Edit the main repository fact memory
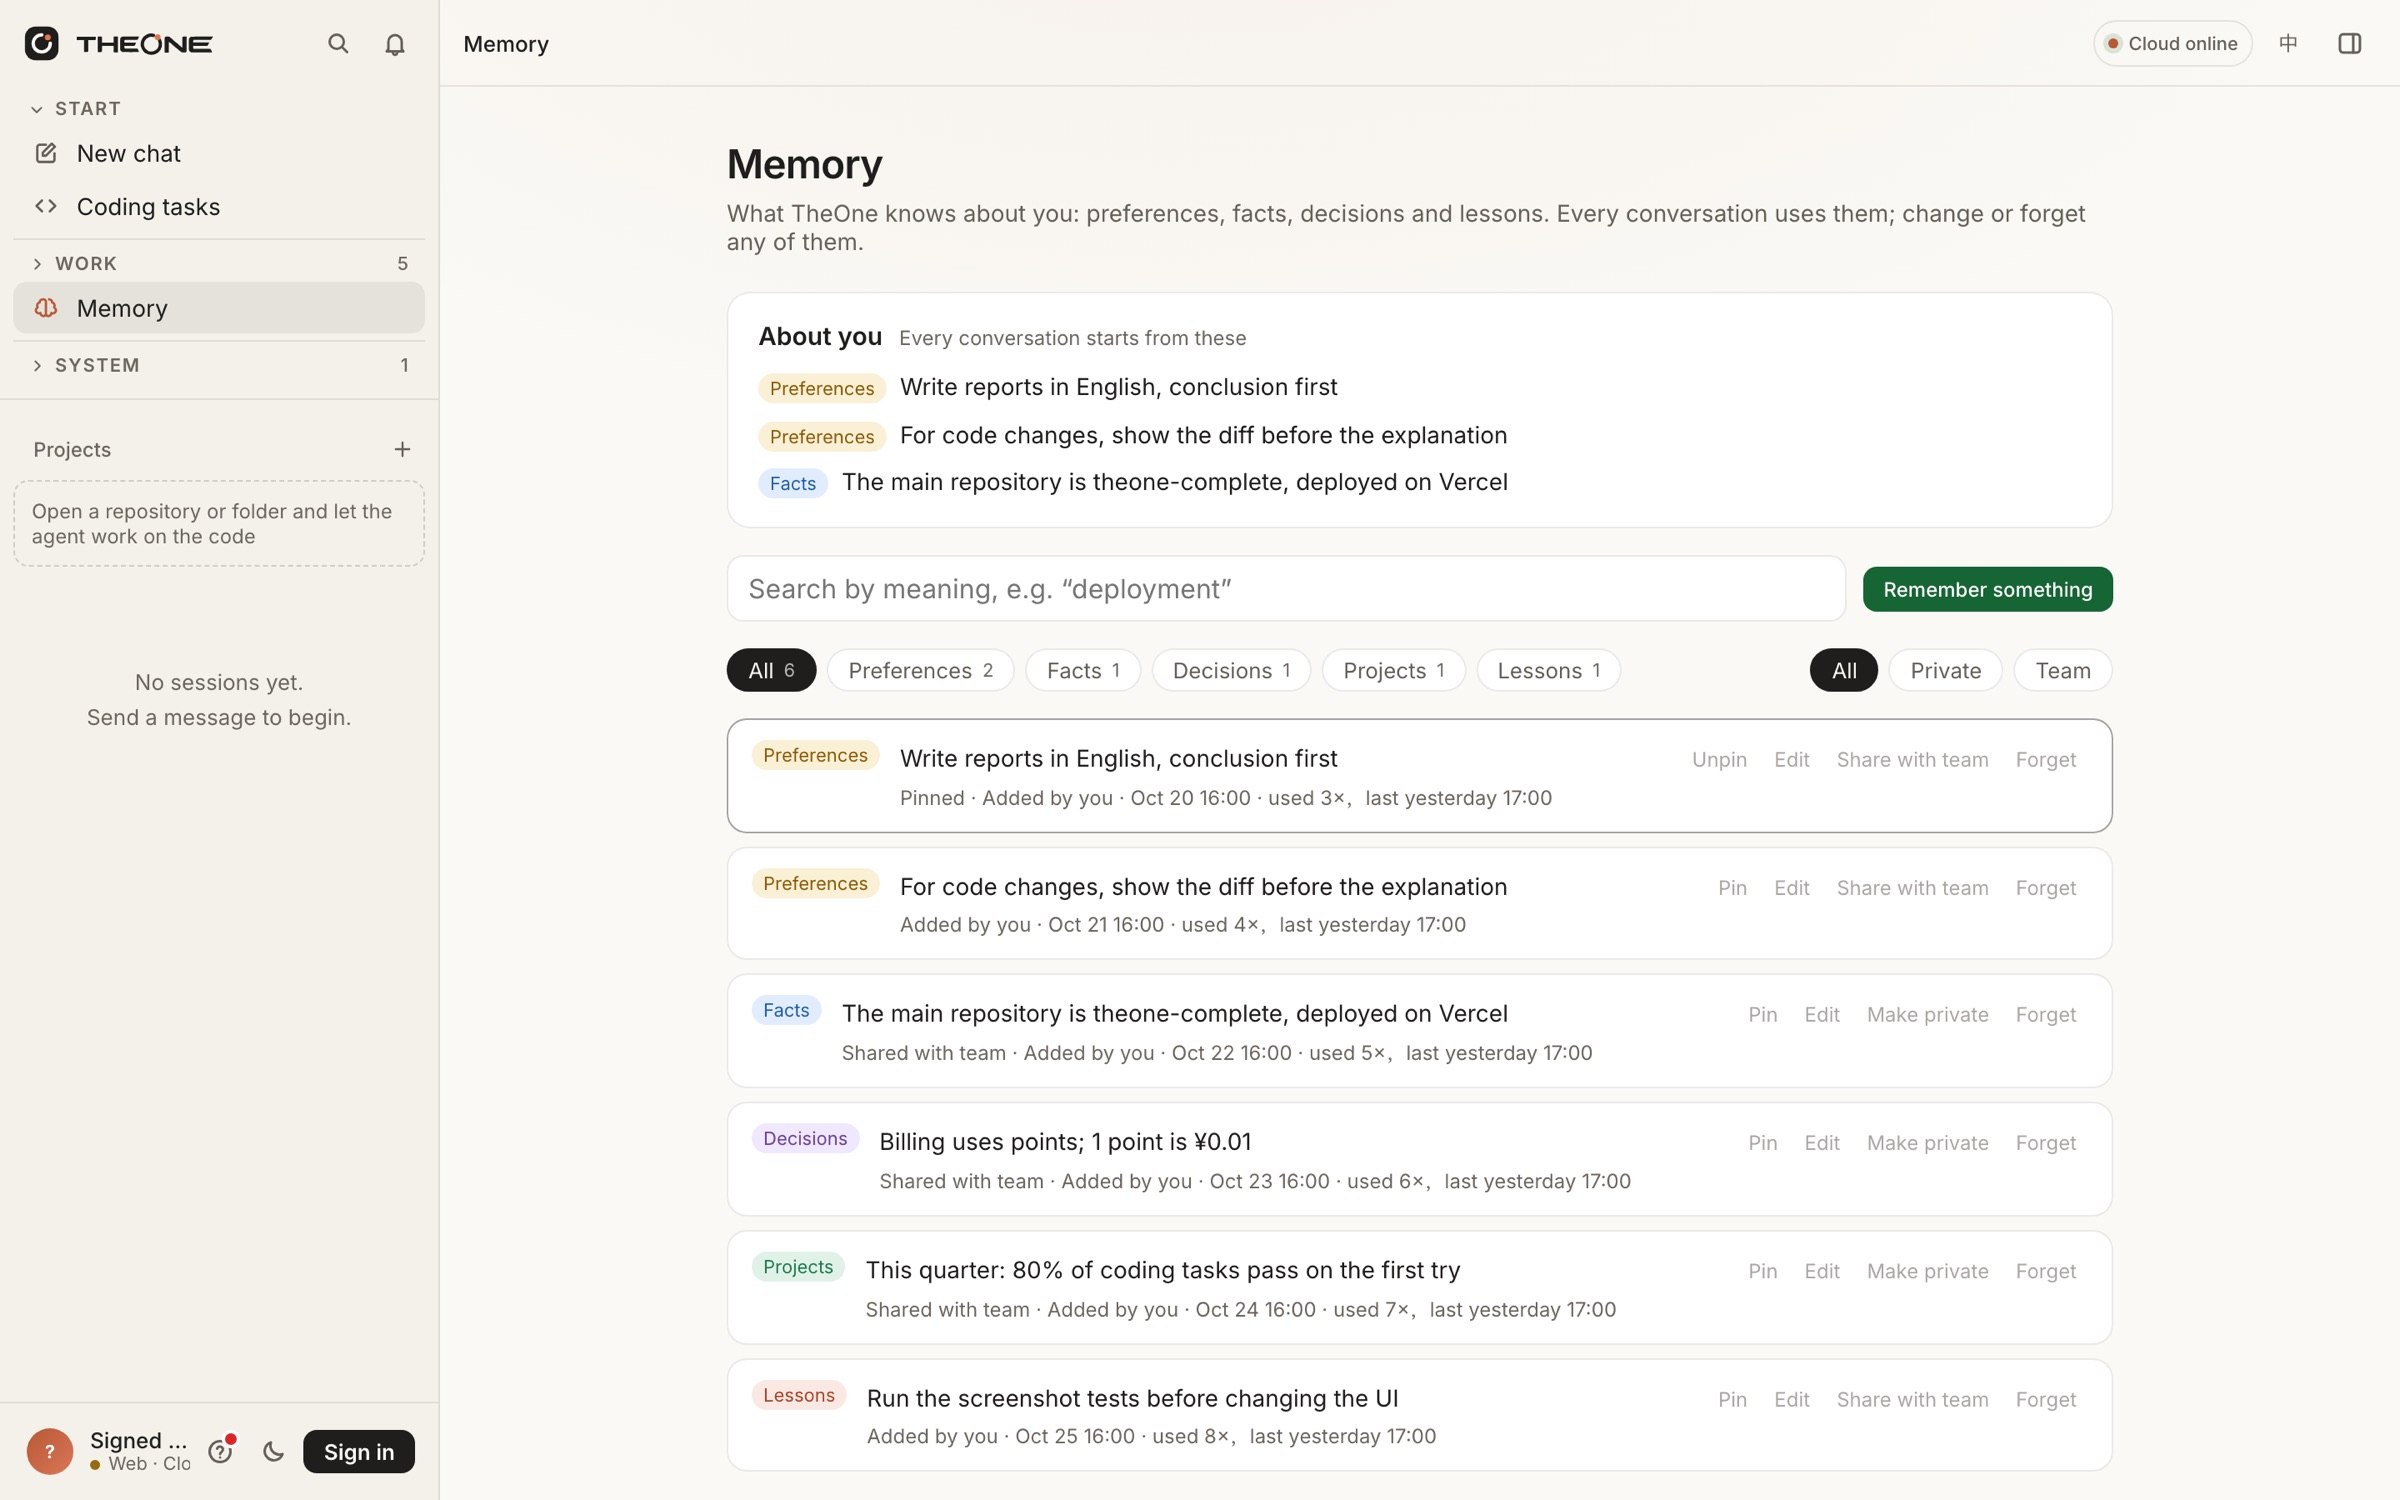The height and width of the screenshot is (1500, 2400). (1822, 1014)
